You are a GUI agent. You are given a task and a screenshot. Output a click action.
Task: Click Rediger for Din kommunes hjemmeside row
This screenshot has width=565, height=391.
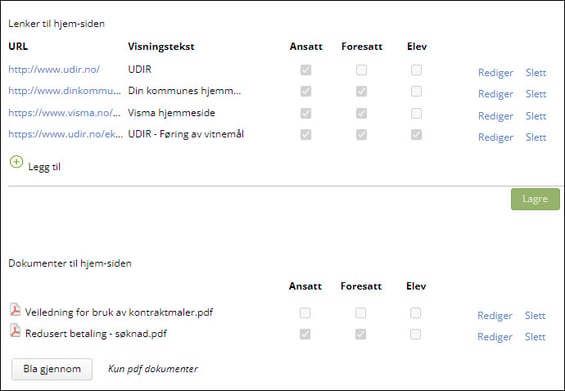(x=495, y=94)
